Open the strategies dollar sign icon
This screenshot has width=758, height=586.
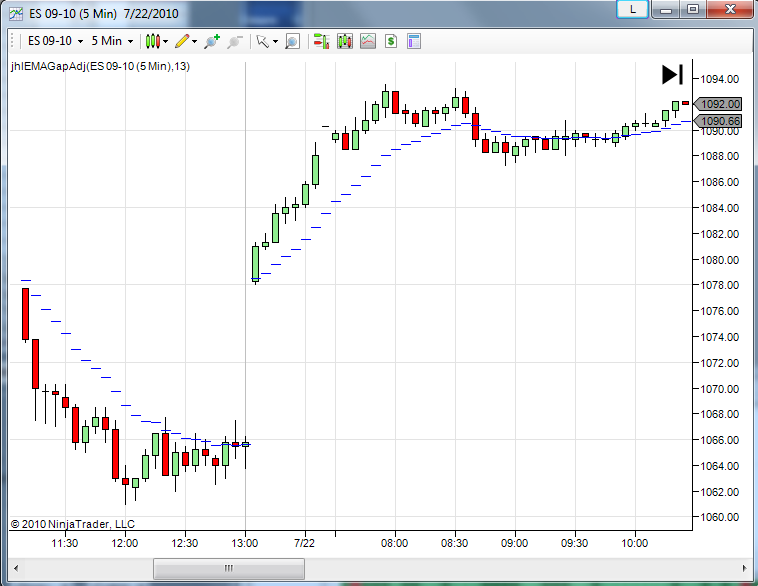[x=391, y=42]
